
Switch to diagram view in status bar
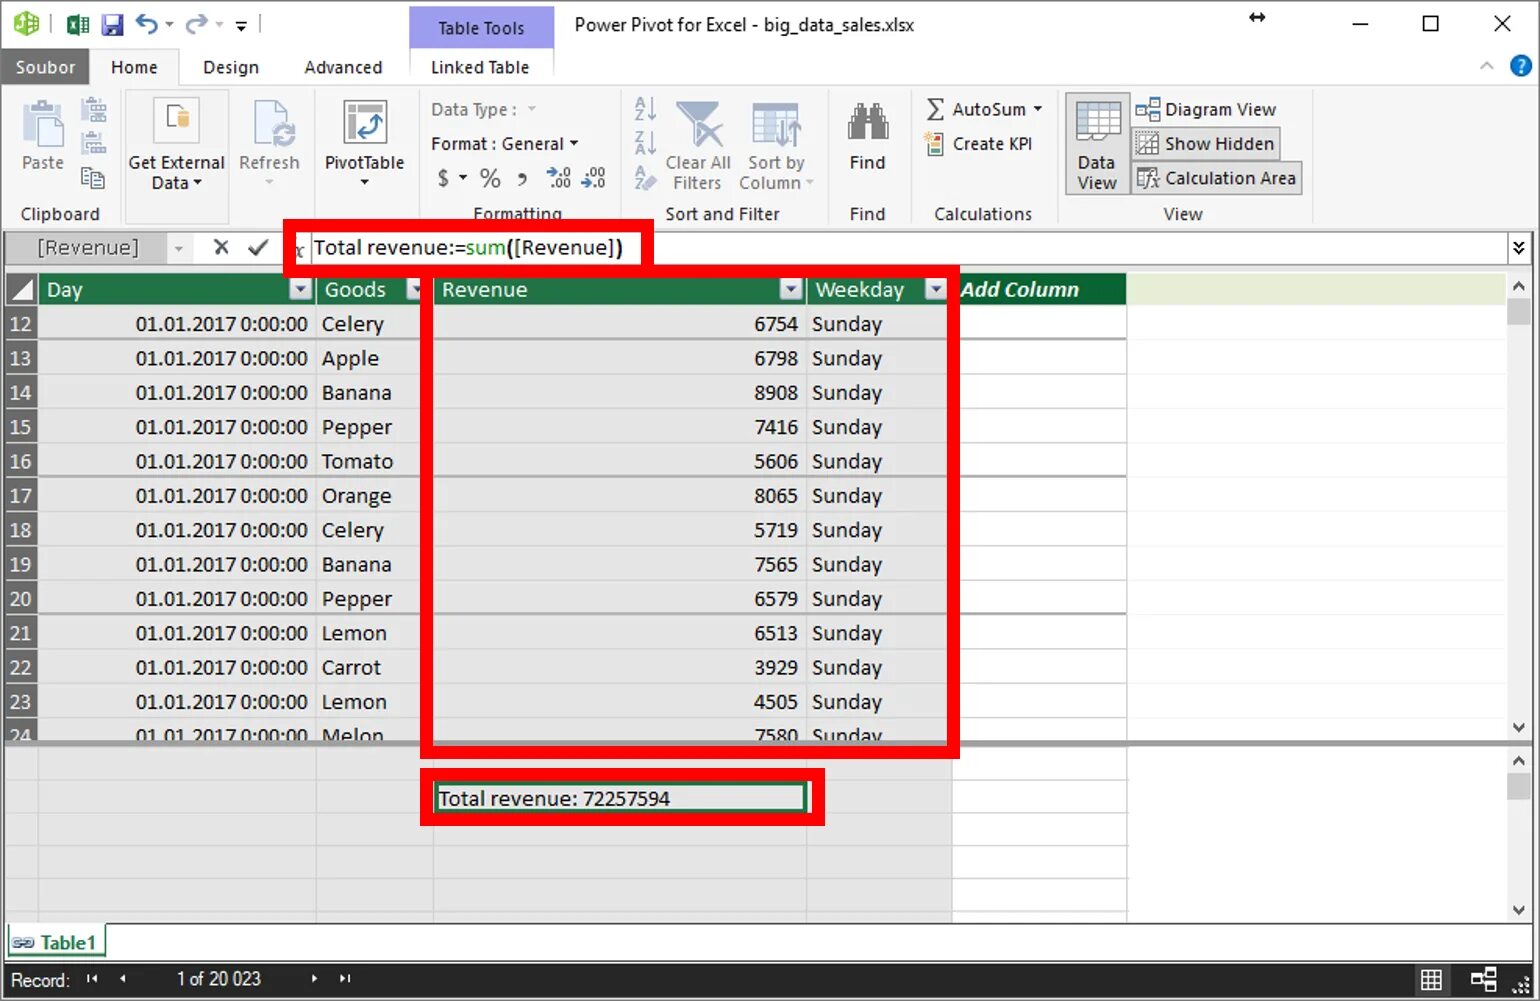[x=1484, y=980]
